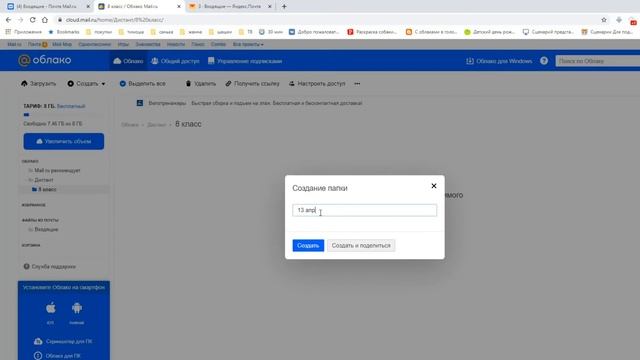Open Сценарий представ... bookmark

click(549, 31)
